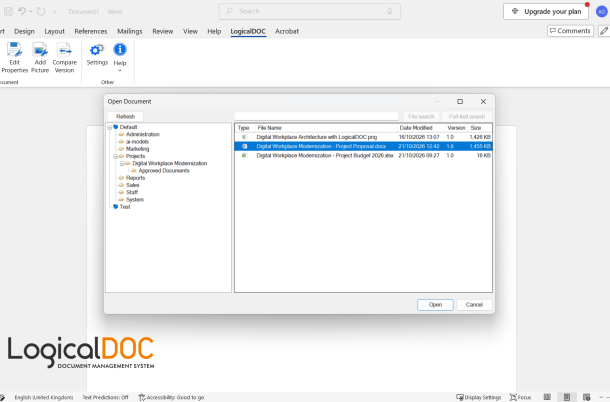Click the Edit Properties ribbon icon

[x=14, y=50]
